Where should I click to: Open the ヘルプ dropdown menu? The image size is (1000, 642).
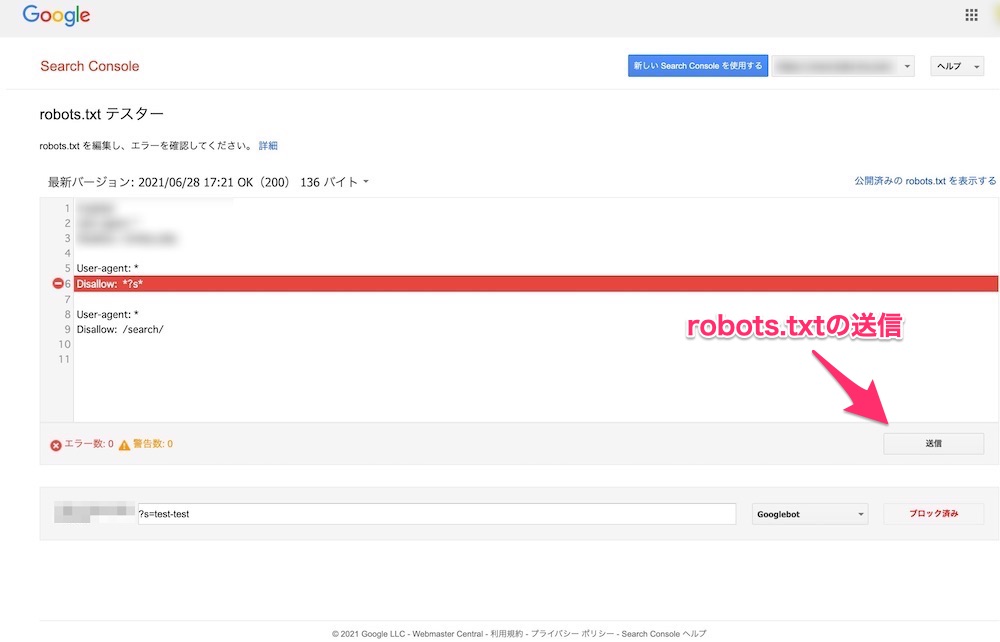point(957,66)
